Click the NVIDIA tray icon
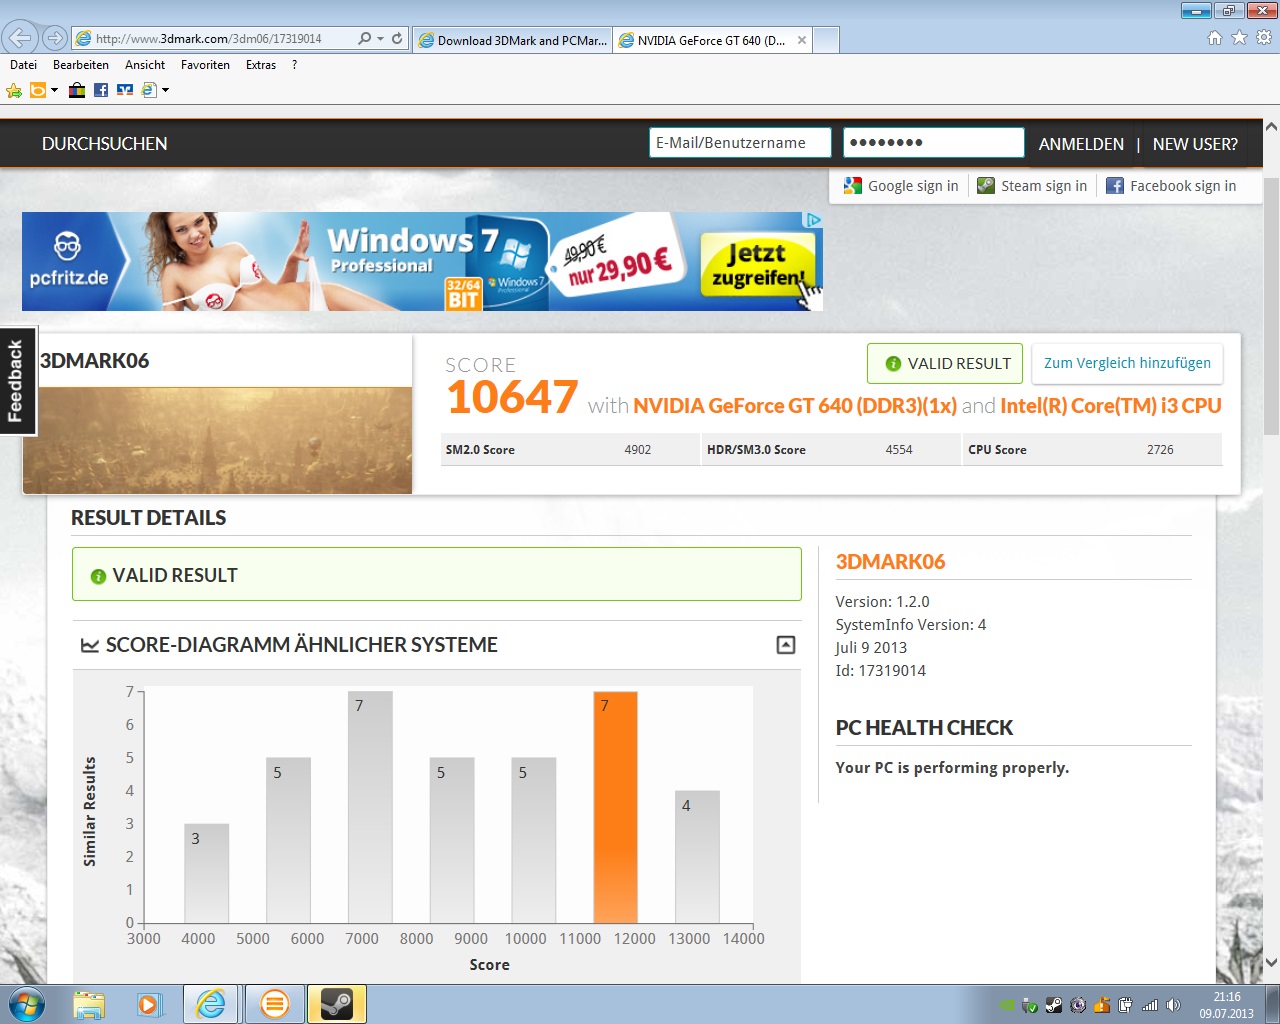The image size is (1280, 1024). click(1007, 1005)
